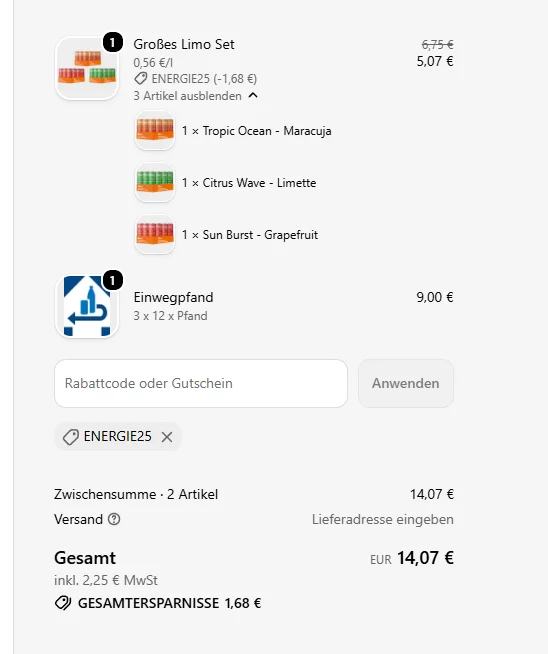
Task: Click the Versand help question mark icon
Action: point(114,519)
